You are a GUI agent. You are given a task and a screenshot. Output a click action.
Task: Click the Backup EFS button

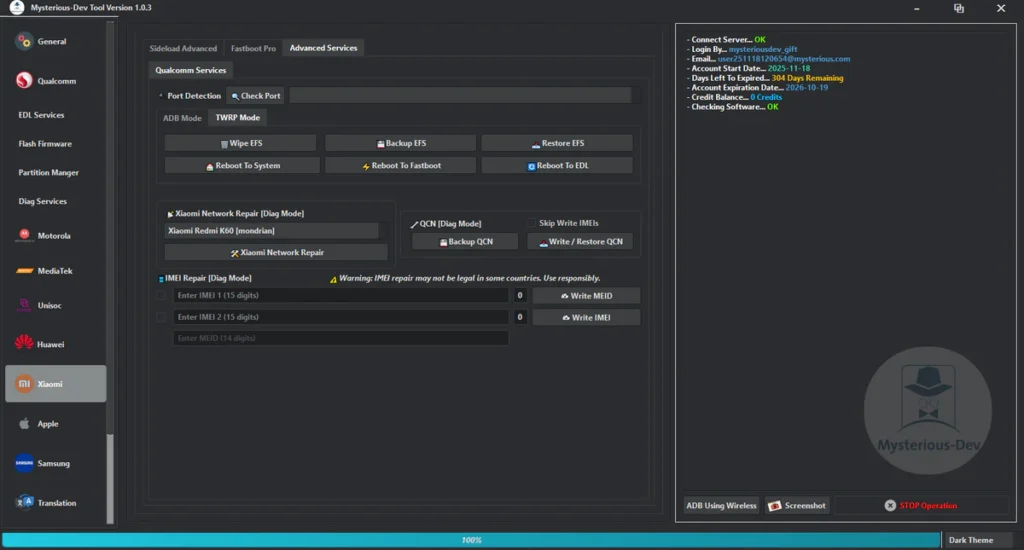point(400,143)
